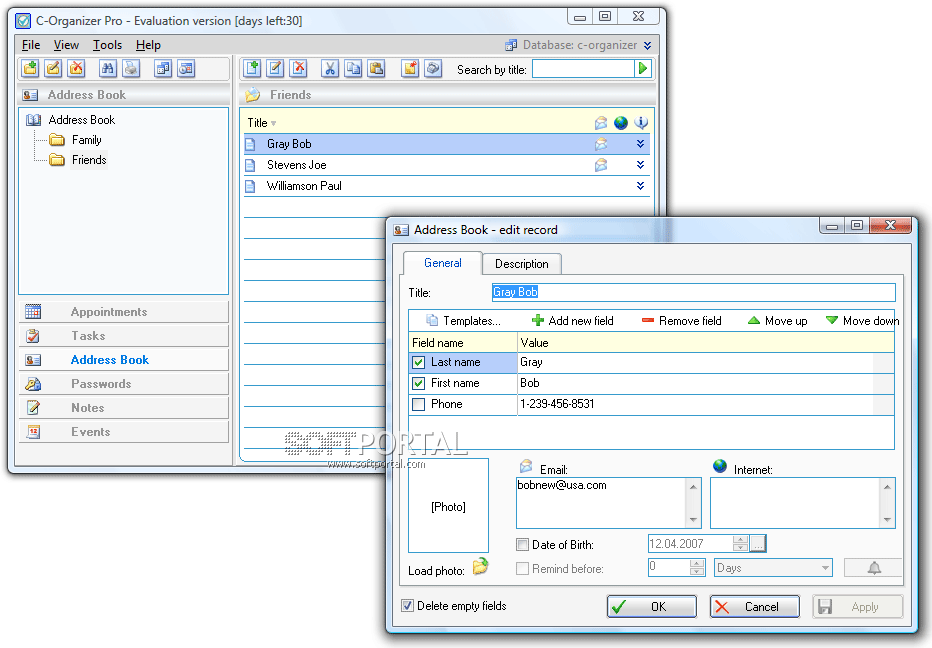Click Move up
Screen dimensions: 932x648
click(777, 321)
